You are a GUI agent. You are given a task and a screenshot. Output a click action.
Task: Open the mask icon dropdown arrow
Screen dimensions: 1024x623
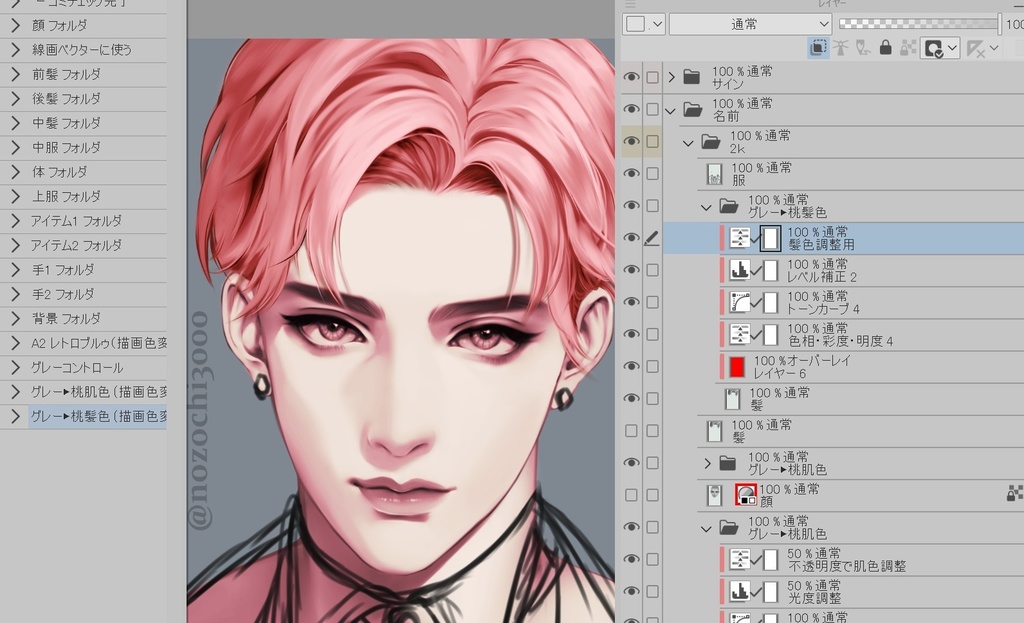tap(952, 48)
